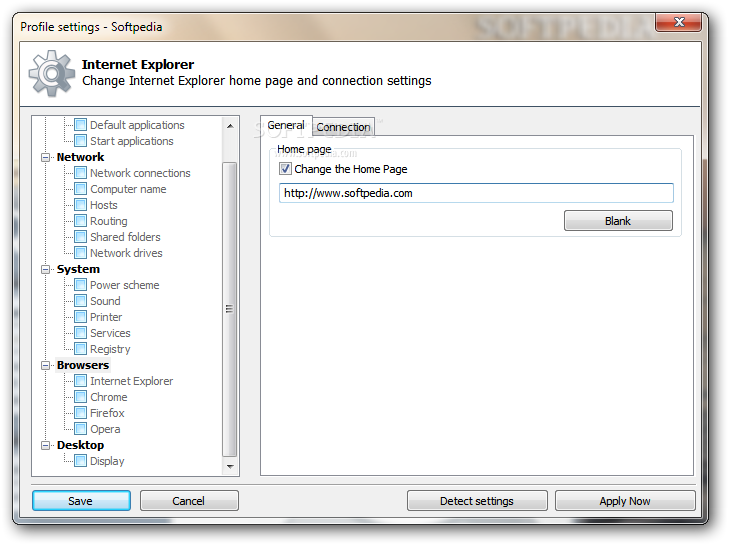Select the Network drives tree label
Screen dimensions: 729x545
[x=126, y=253]
